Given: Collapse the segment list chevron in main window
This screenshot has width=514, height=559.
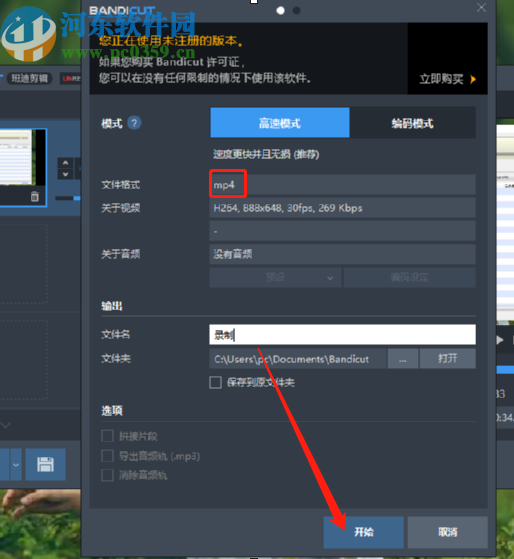Looking at the screenshot, I should click(x=6, y=425).
